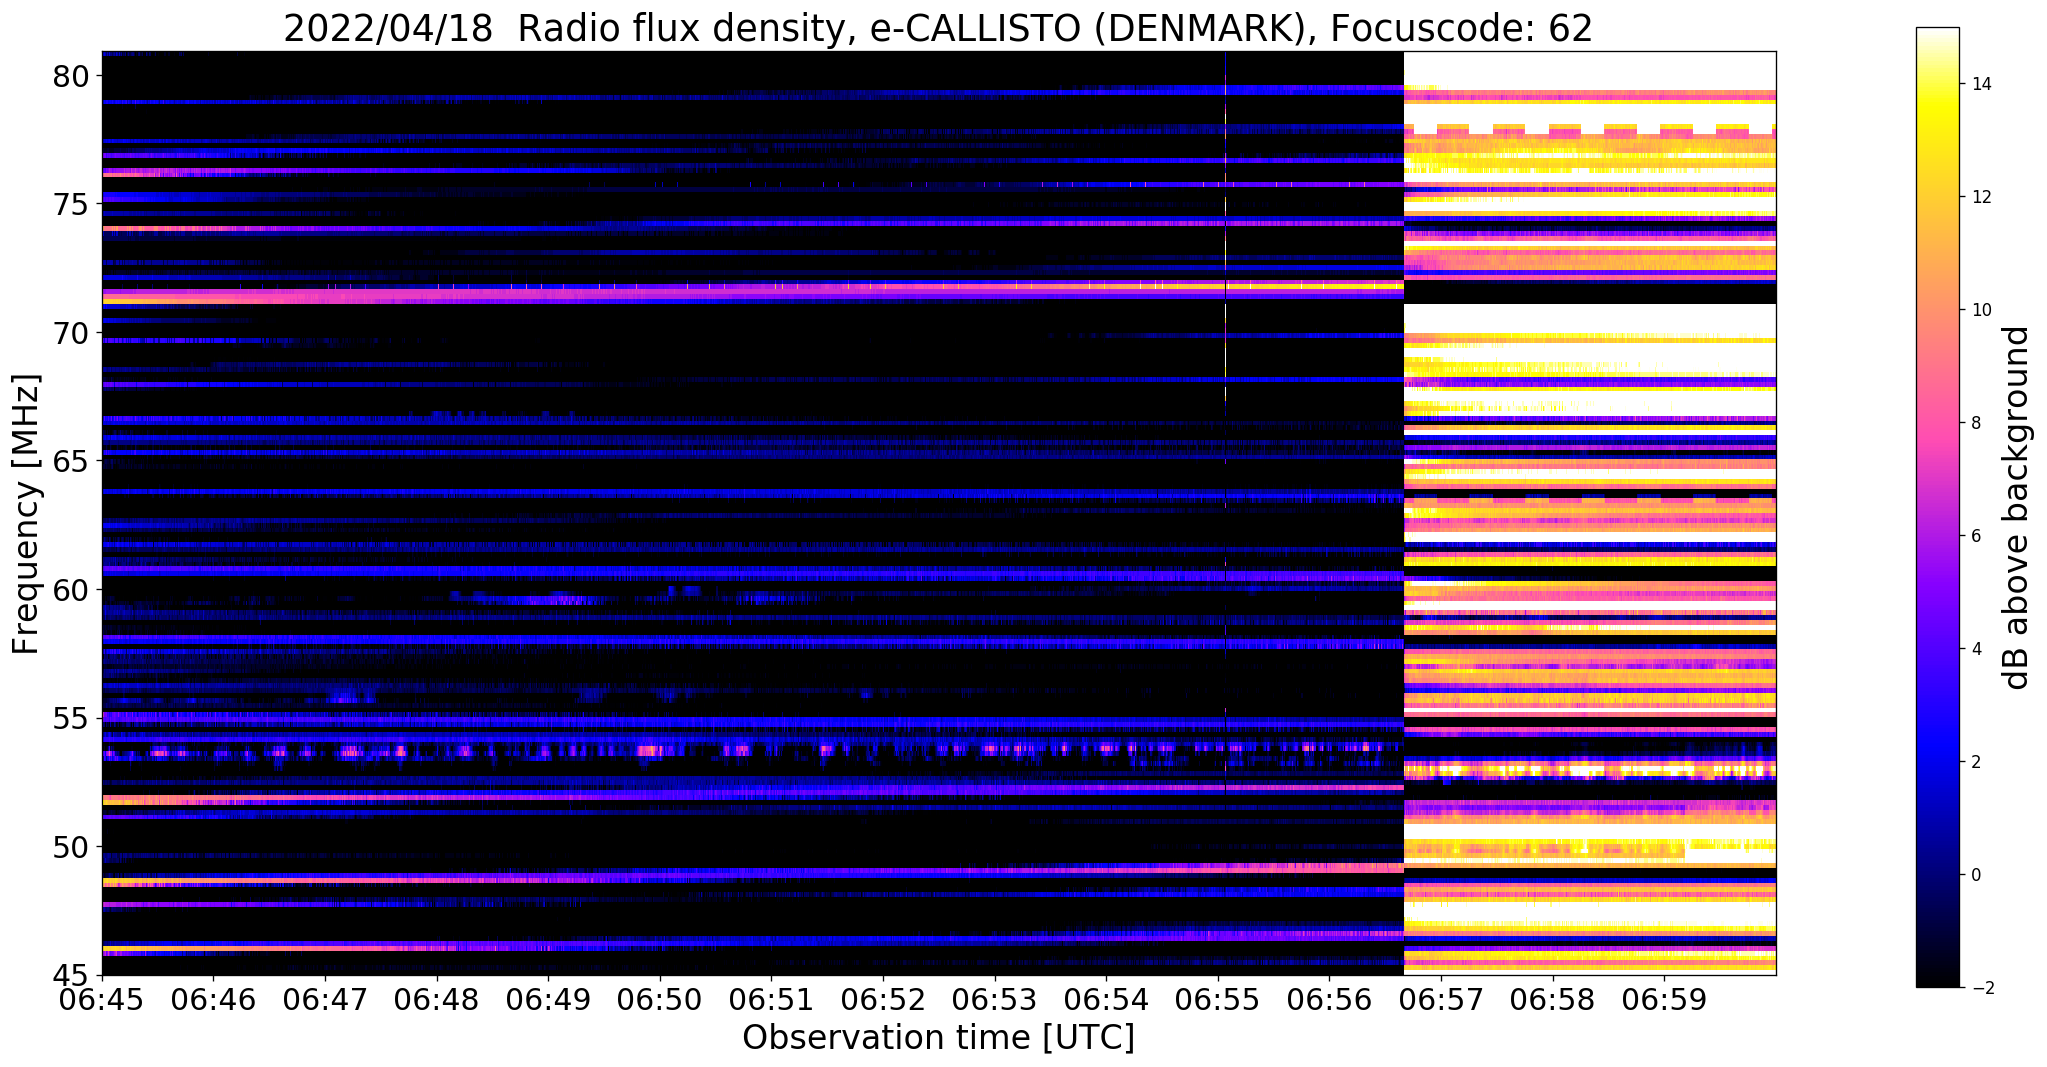Click the 'Observation time [UTC]' x-axis label

pyautogui.click(x=938, y=1037)
